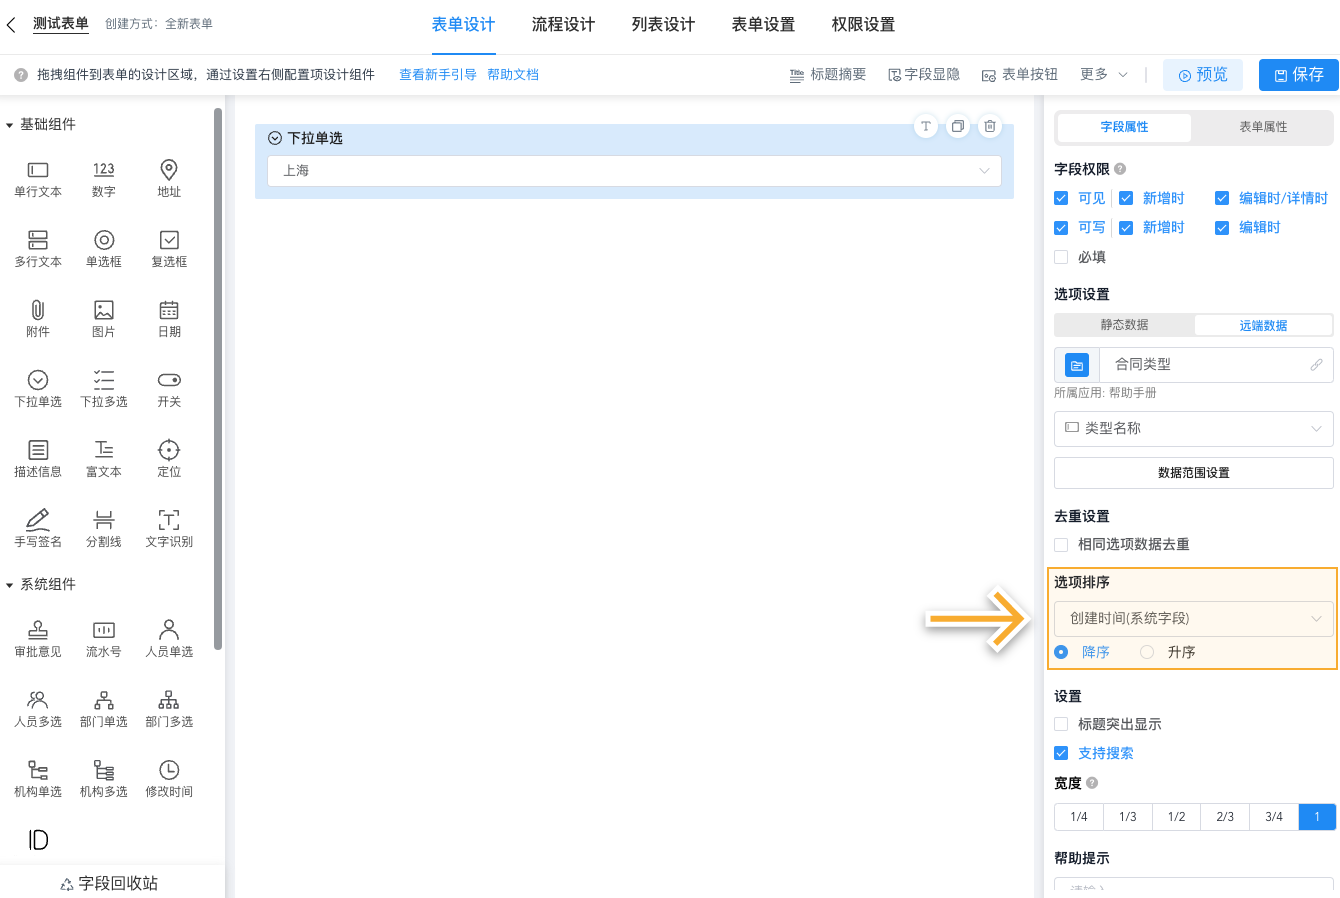Switch to the 流程设计 tab
The width and height of the screenshot is (1340, 898).
(563, 24)
